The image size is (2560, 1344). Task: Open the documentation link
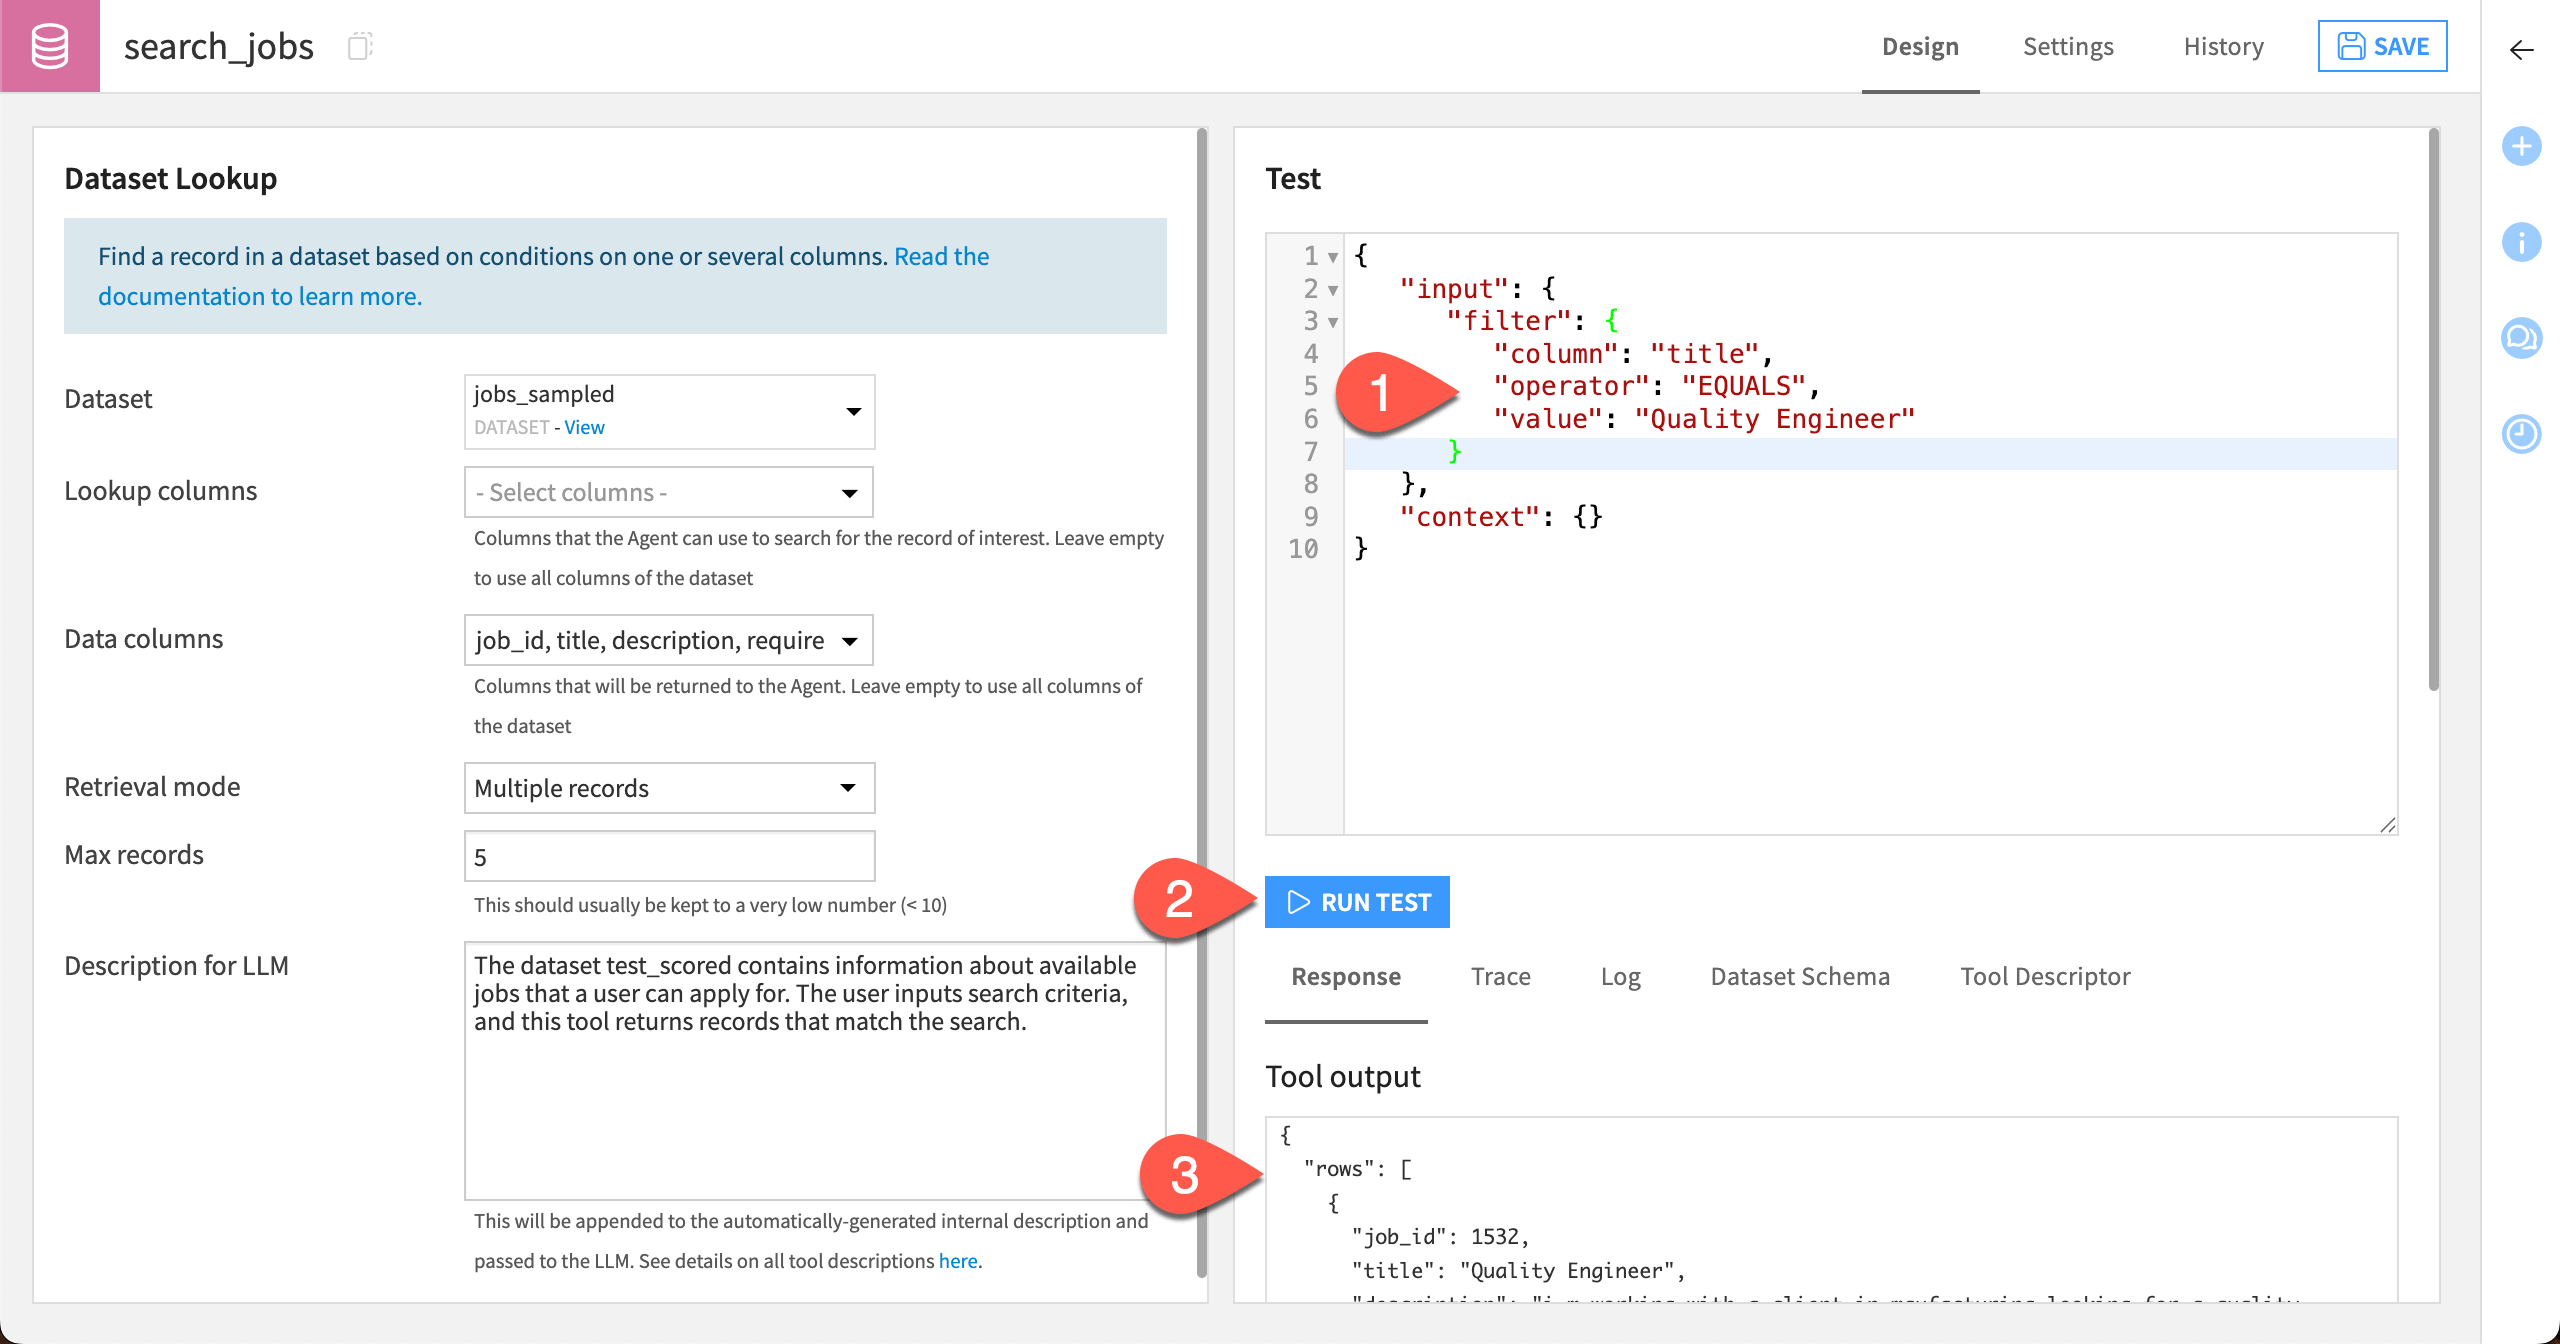[260, 296]
